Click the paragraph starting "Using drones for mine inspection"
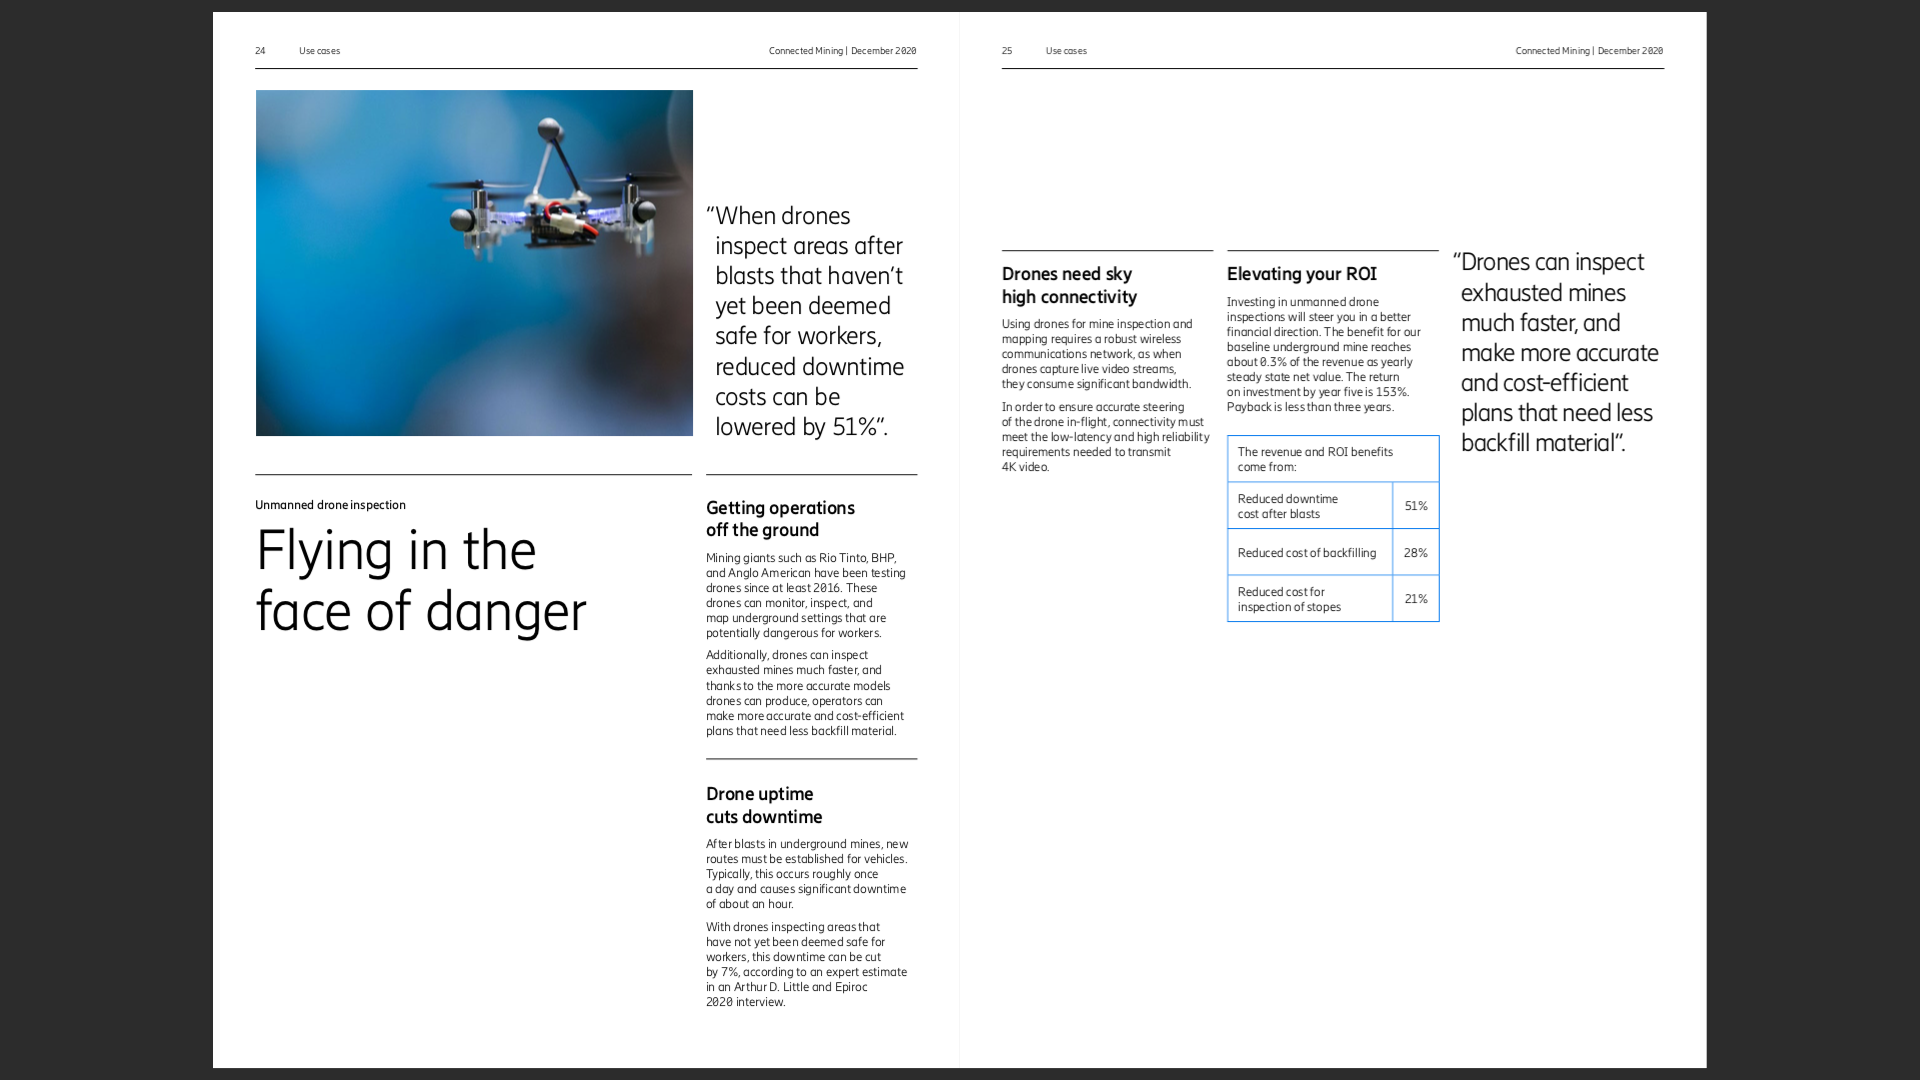 point(1097,354)
